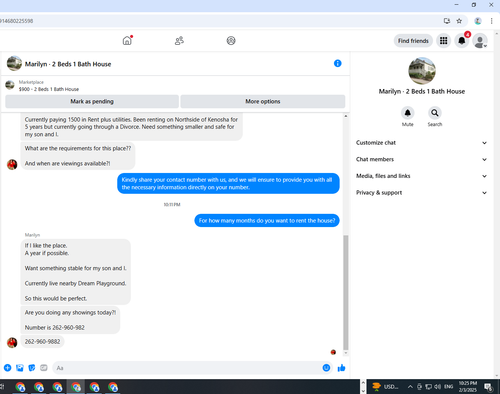Choose a sticker from the sticker icon

click(x=32, y=368)
